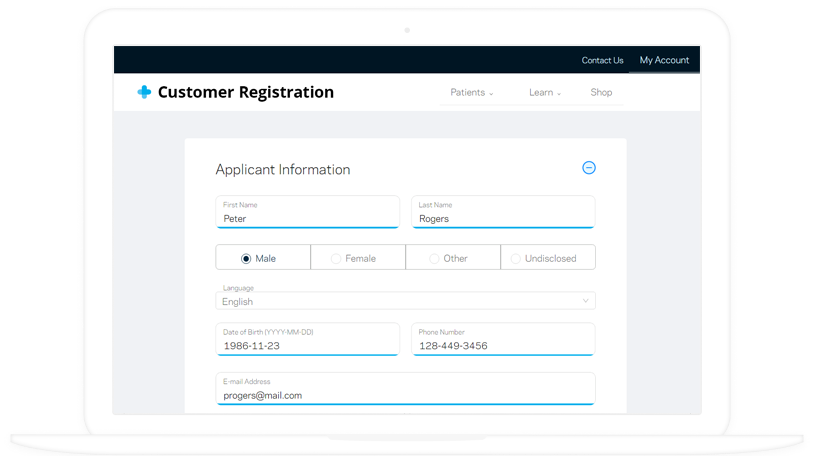Screen dimensions: 814x468
Task: Click the blue cross logo icon
Action: coord(144,92)
